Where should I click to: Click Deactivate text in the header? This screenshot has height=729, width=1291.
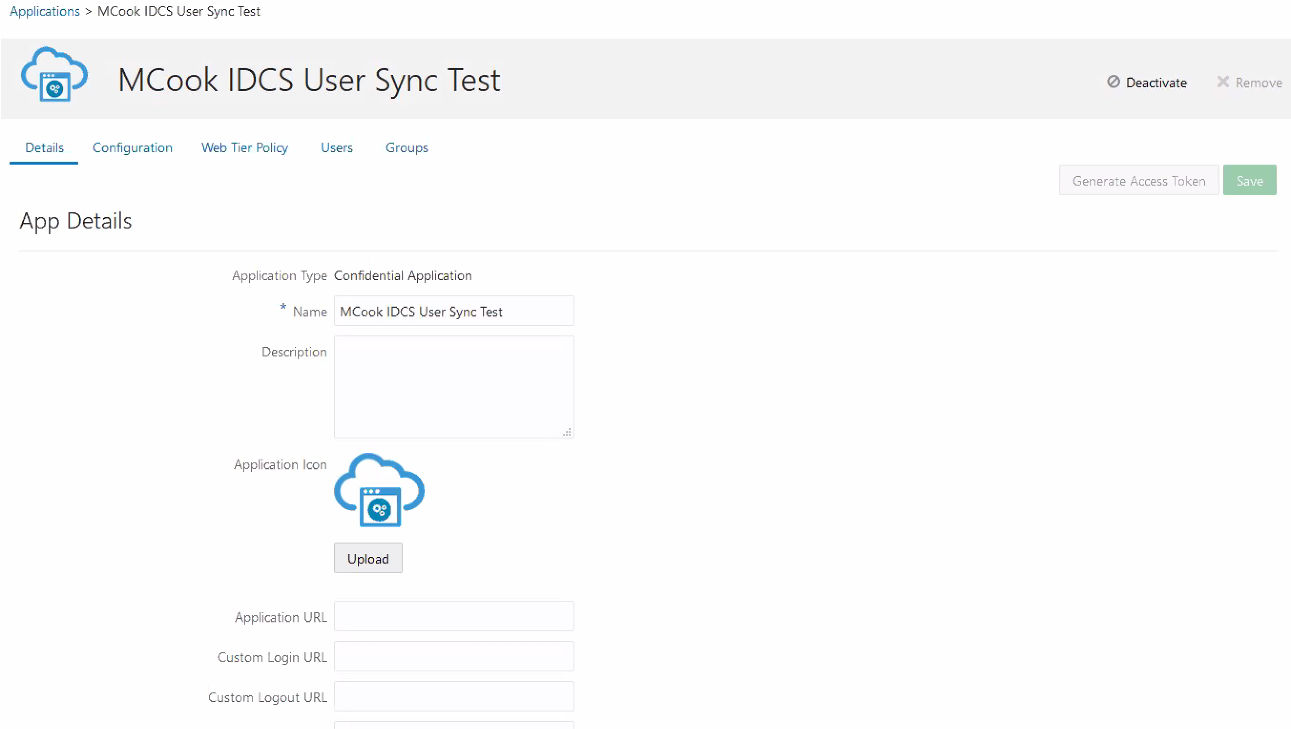point(1156,83)
